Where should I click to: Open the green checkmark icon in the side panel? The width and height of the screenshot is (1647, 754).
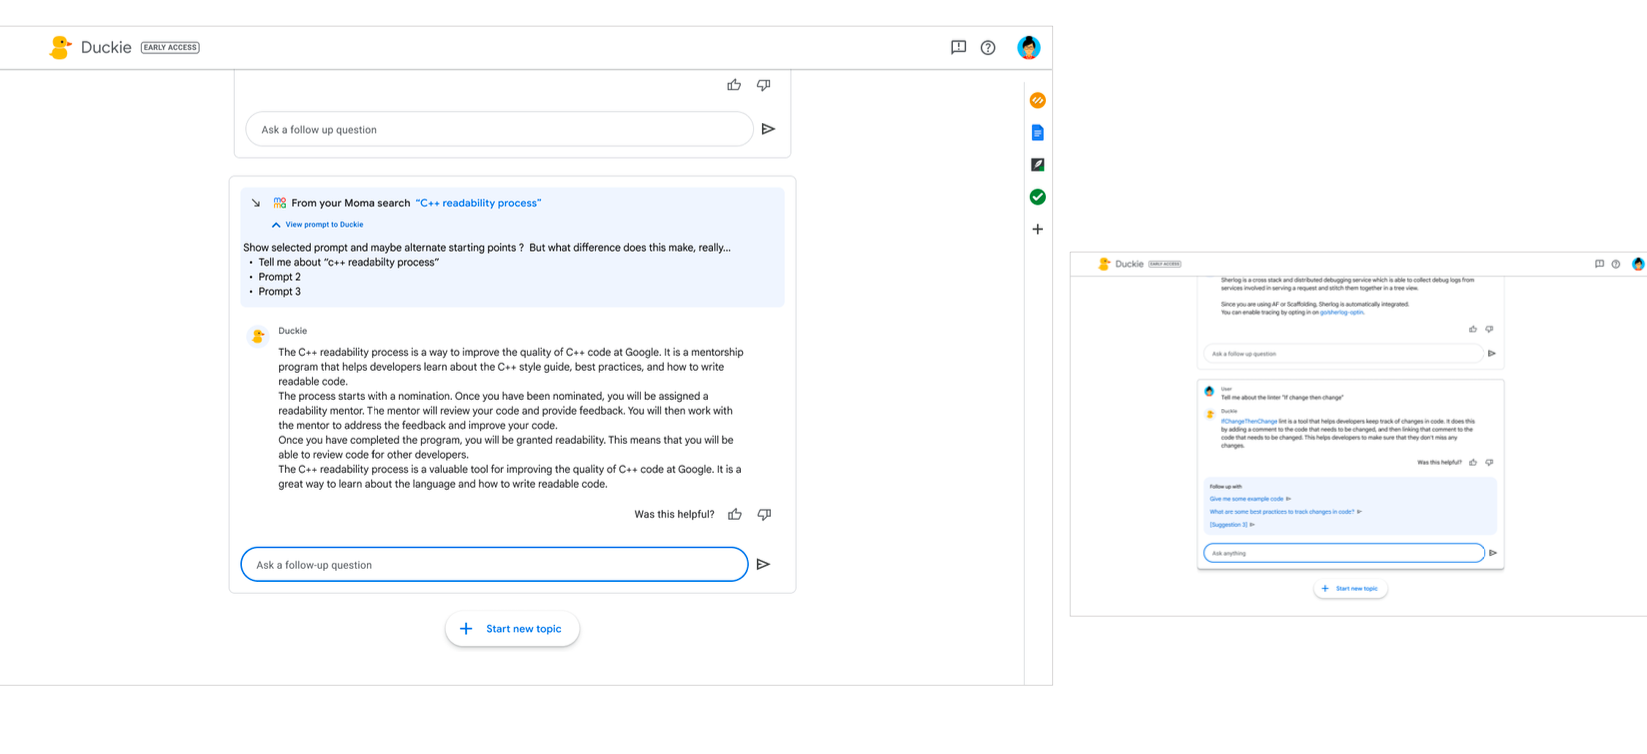[1038, 197]
